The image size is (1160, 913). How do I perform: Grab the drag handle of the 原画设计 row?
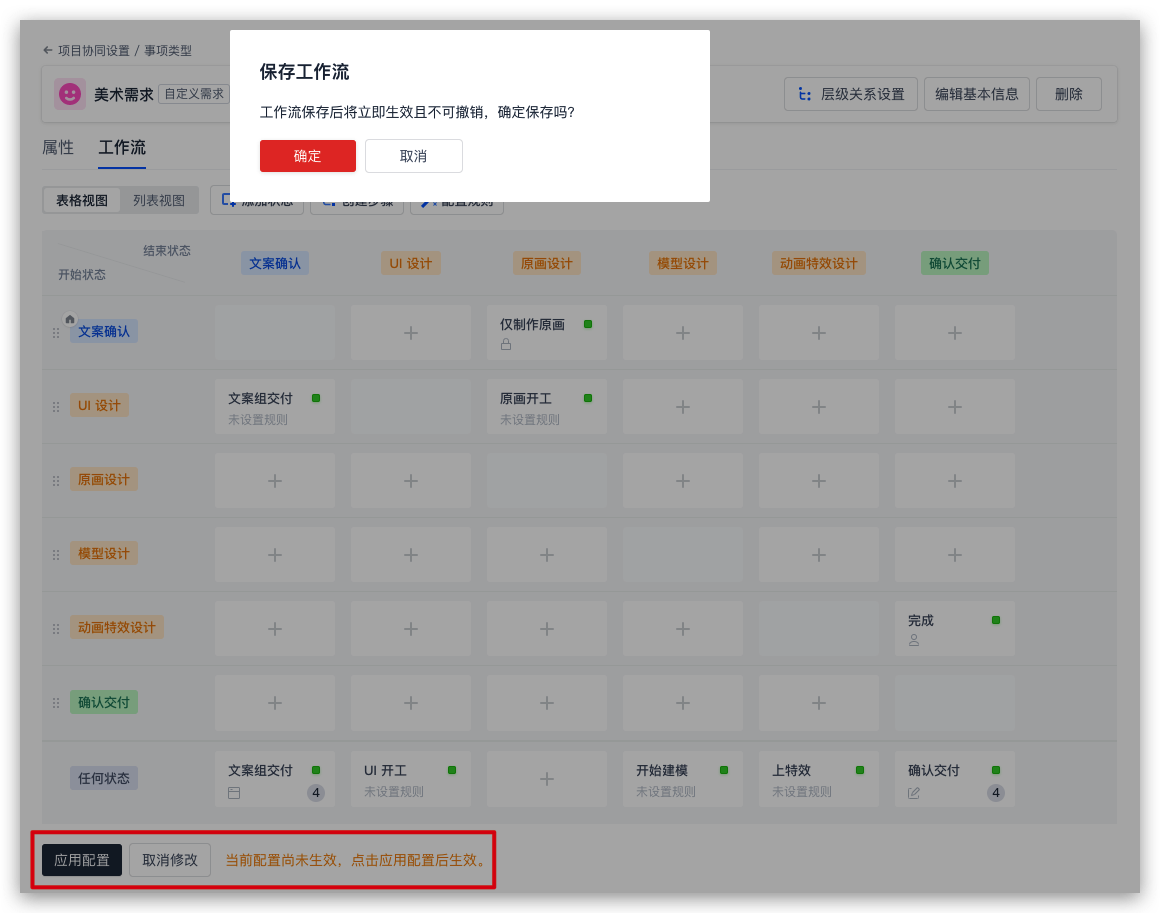(x=56, y=481)
